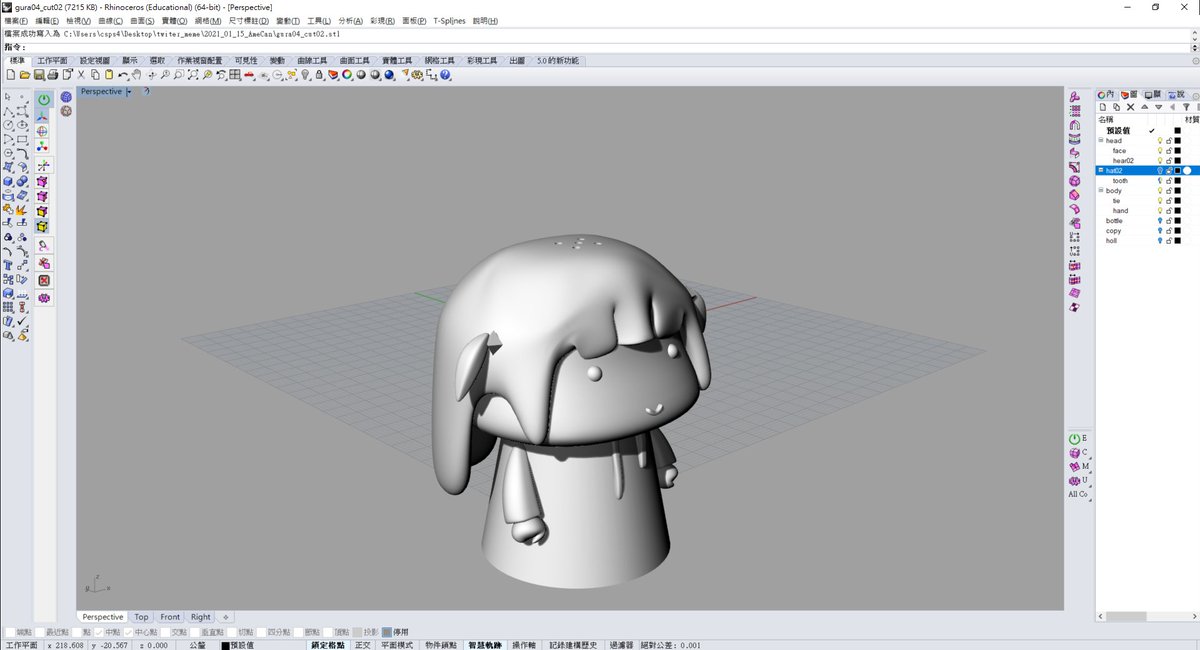Click the Zoom extents icon

[x=193, y=75]
